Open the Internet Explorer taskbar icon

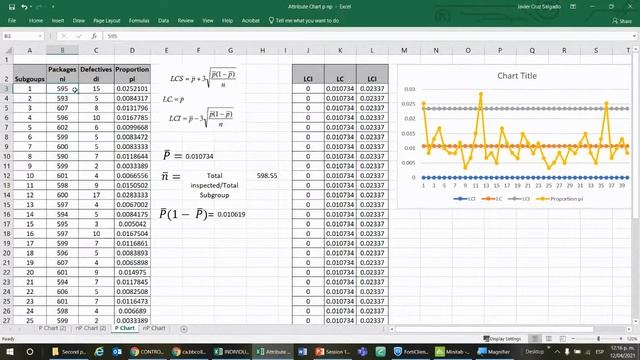(99, 351)
